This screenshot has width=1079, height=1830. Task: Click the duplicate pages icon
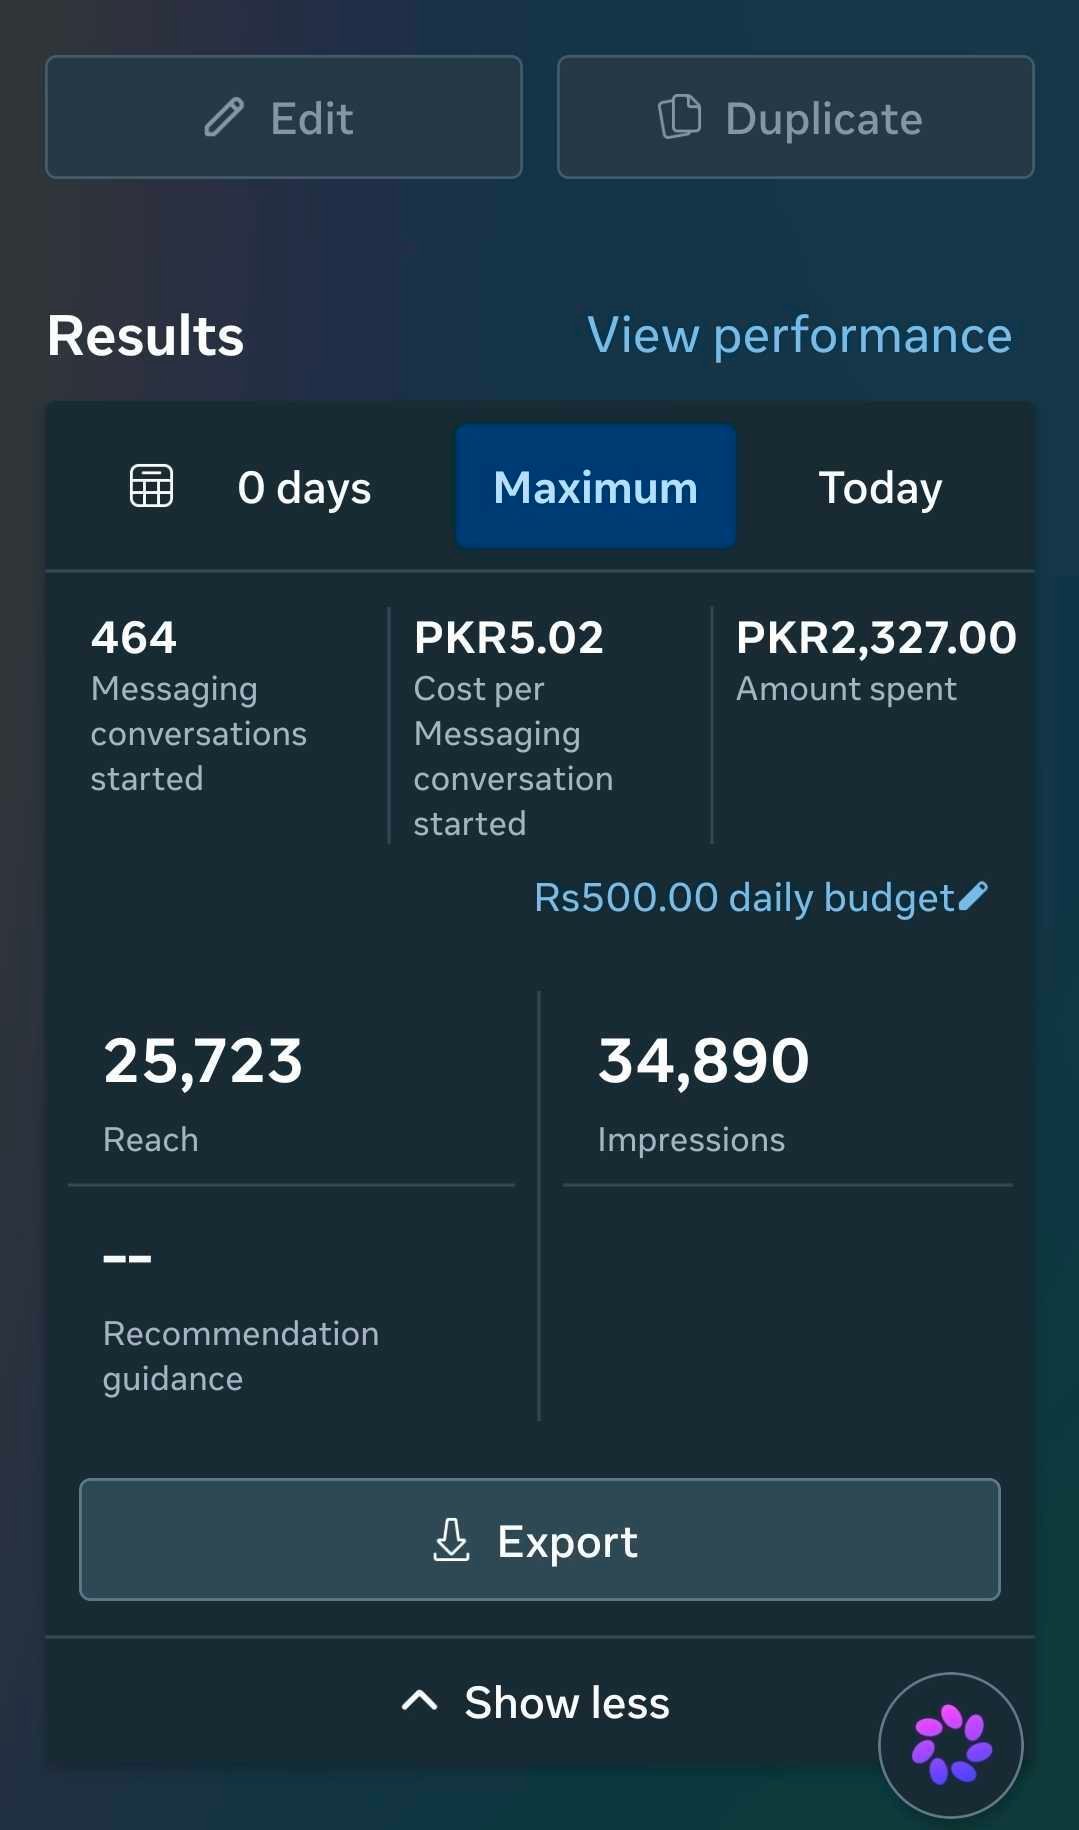[680, 117]
